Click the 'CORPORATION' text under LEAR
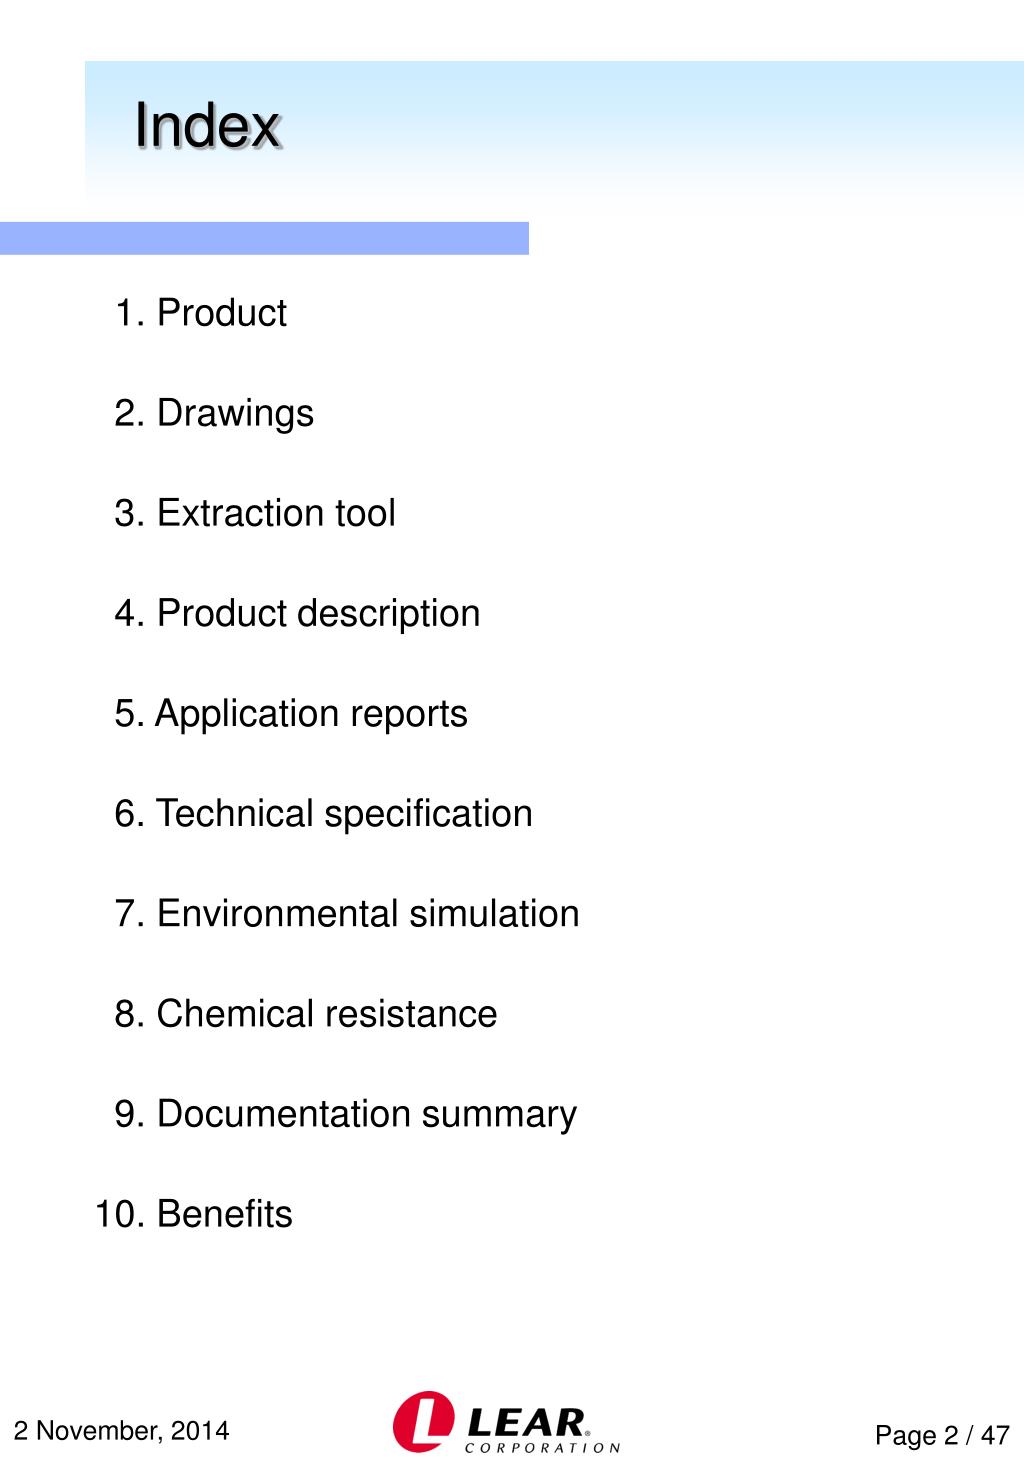1024x1479 pixels. pos(543,1446)
